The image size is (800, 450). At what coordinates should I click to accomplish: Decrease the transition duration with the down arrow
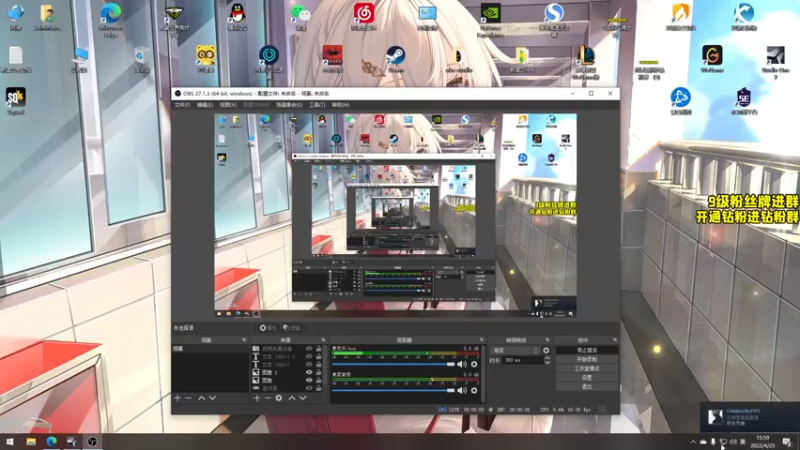click(x=547, y=362)
